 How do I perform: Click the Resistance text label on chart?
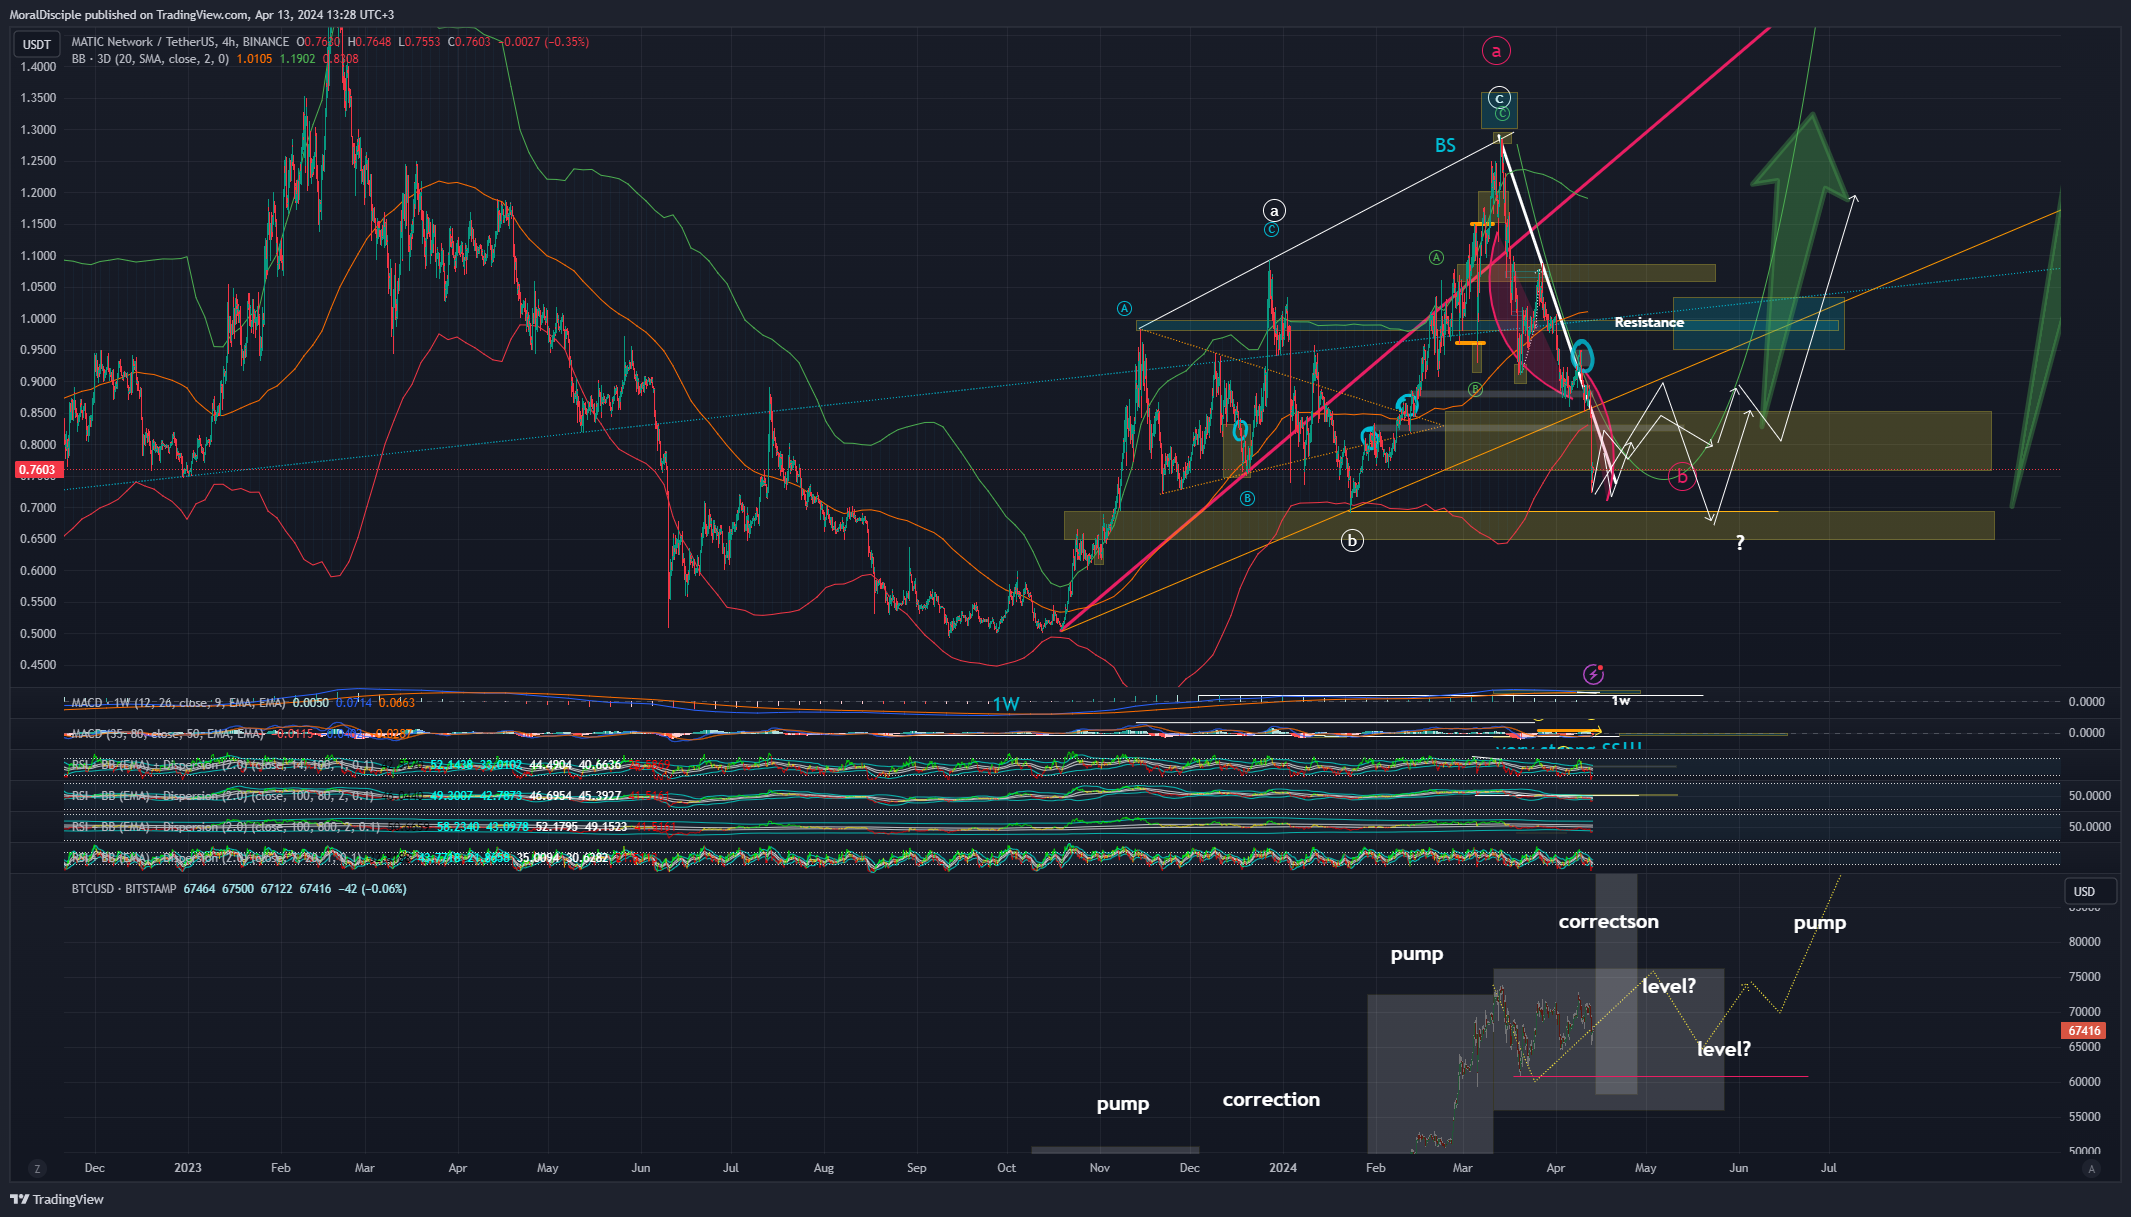(x=1649, y=322)
